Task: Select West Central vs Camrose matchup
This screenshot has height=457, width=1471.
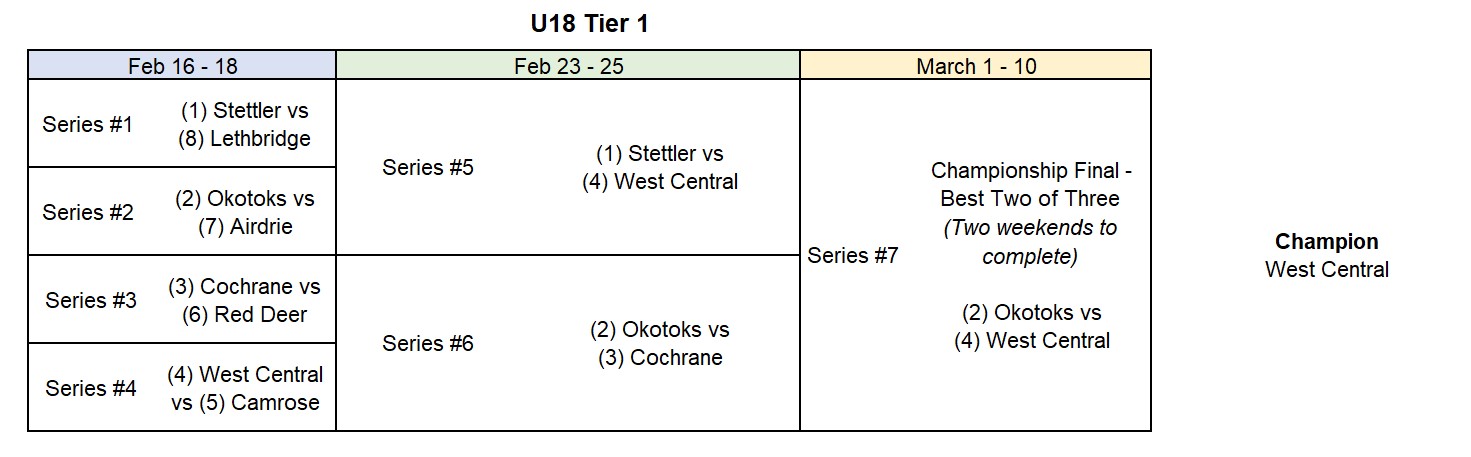Action: [x=245, y=389]
